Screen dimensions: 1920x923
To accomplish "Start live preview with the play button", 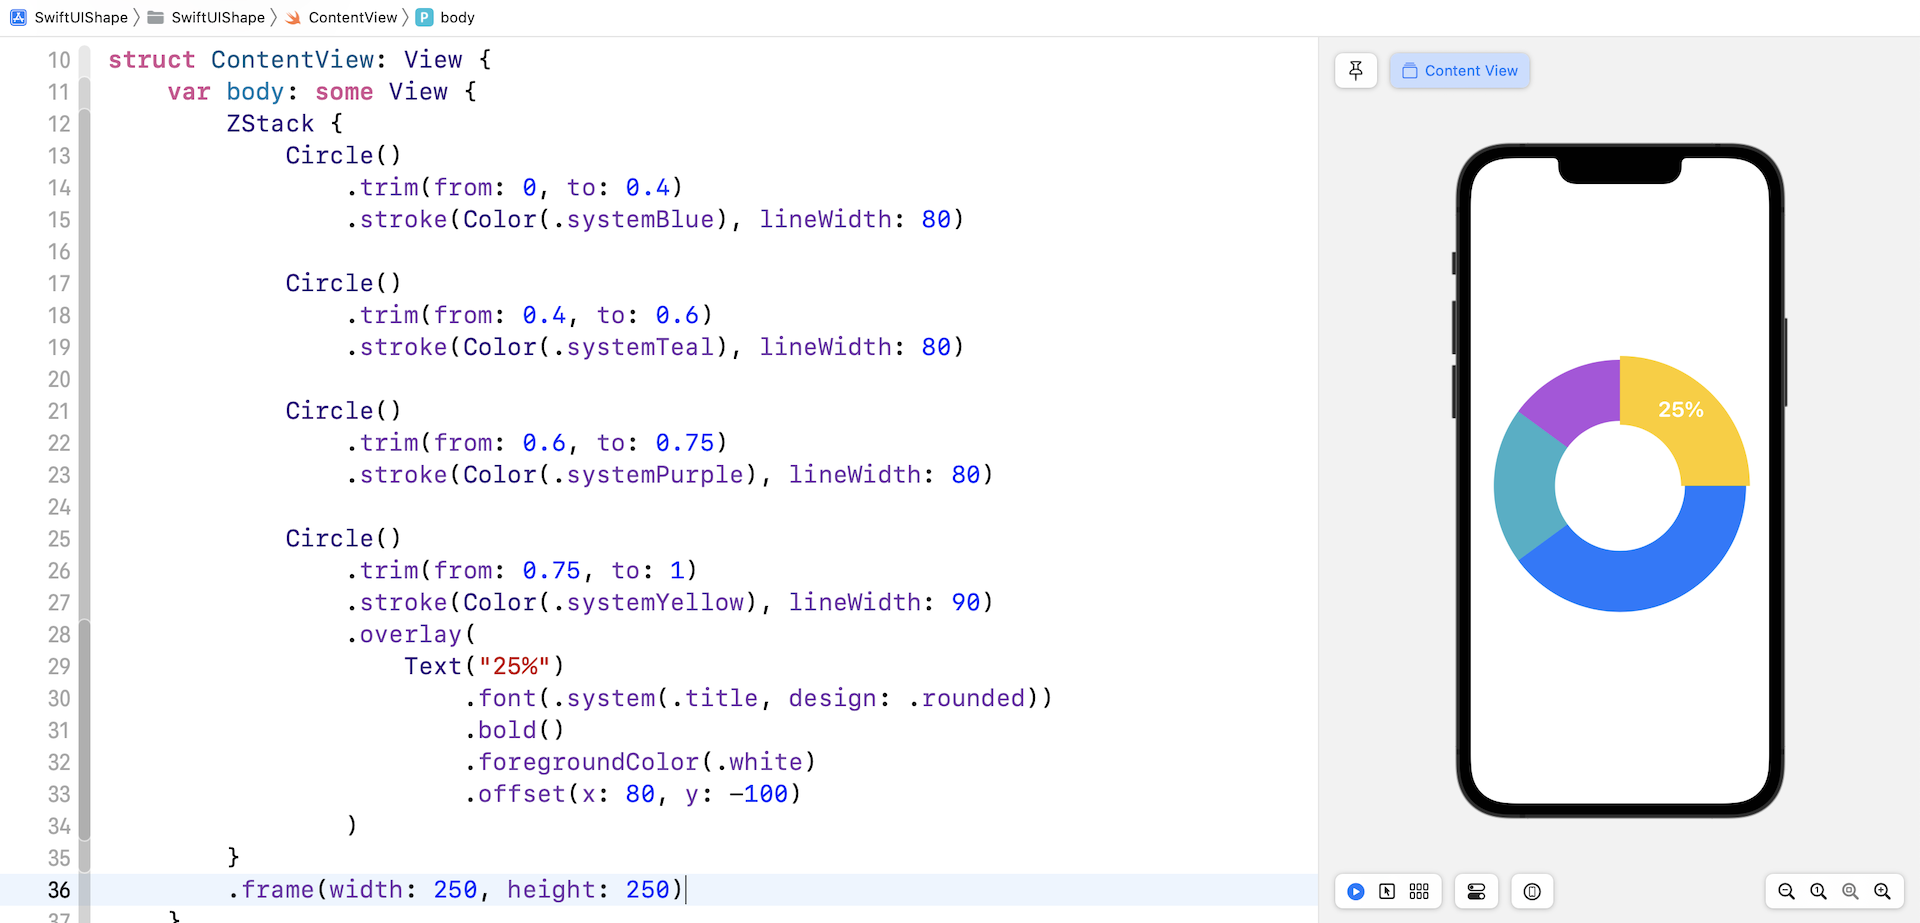I will [1356, 891].
